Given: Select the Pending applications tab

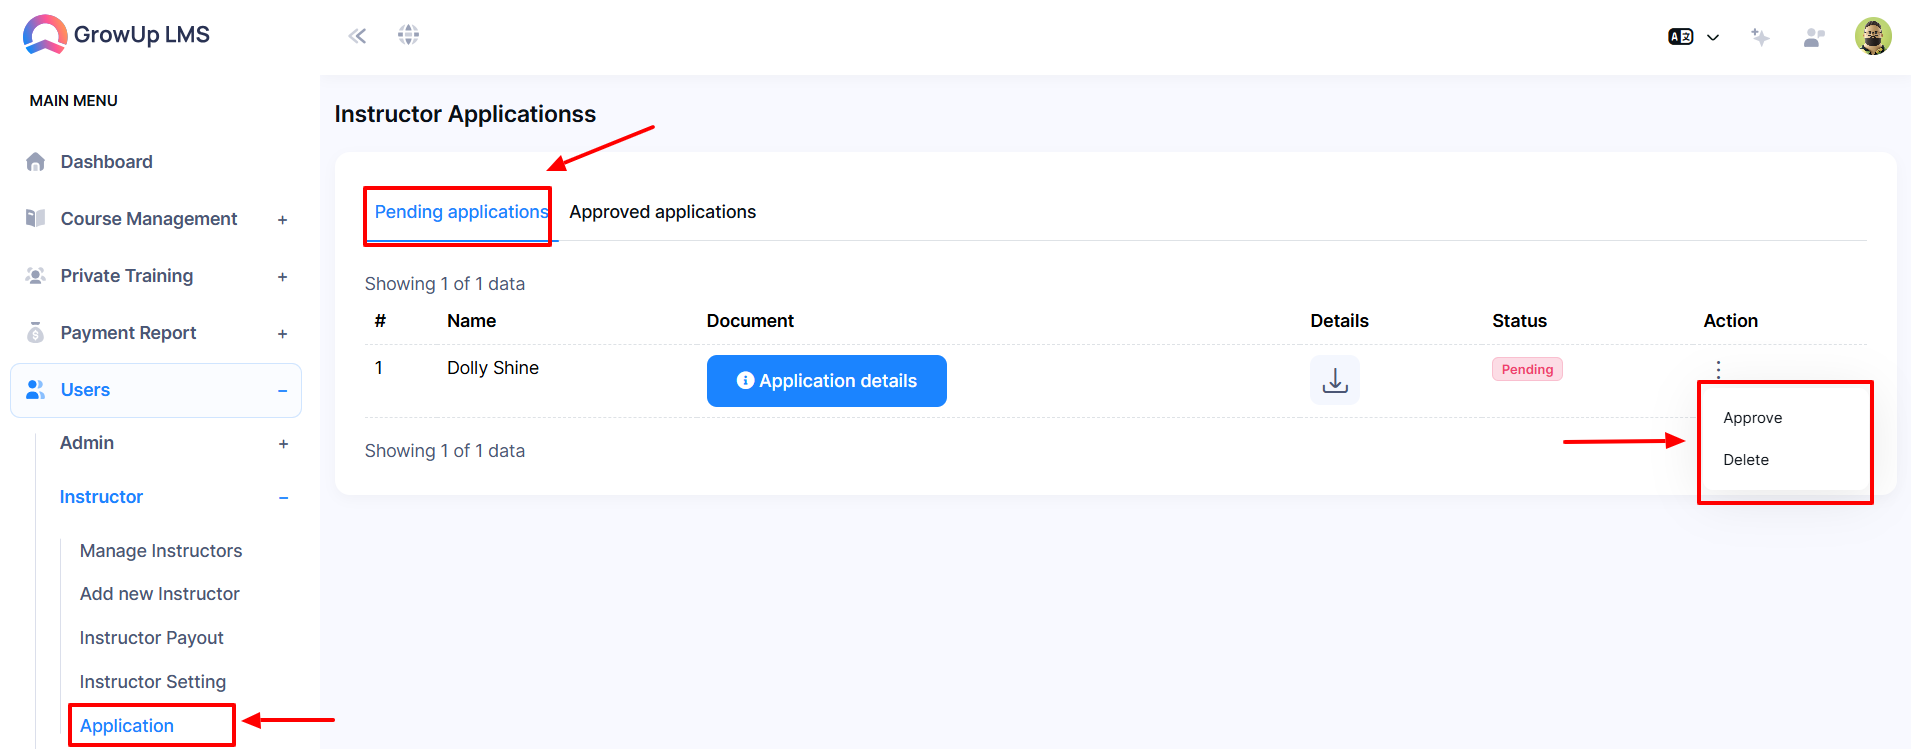Looking at the screenshot, I should point(461,212).
